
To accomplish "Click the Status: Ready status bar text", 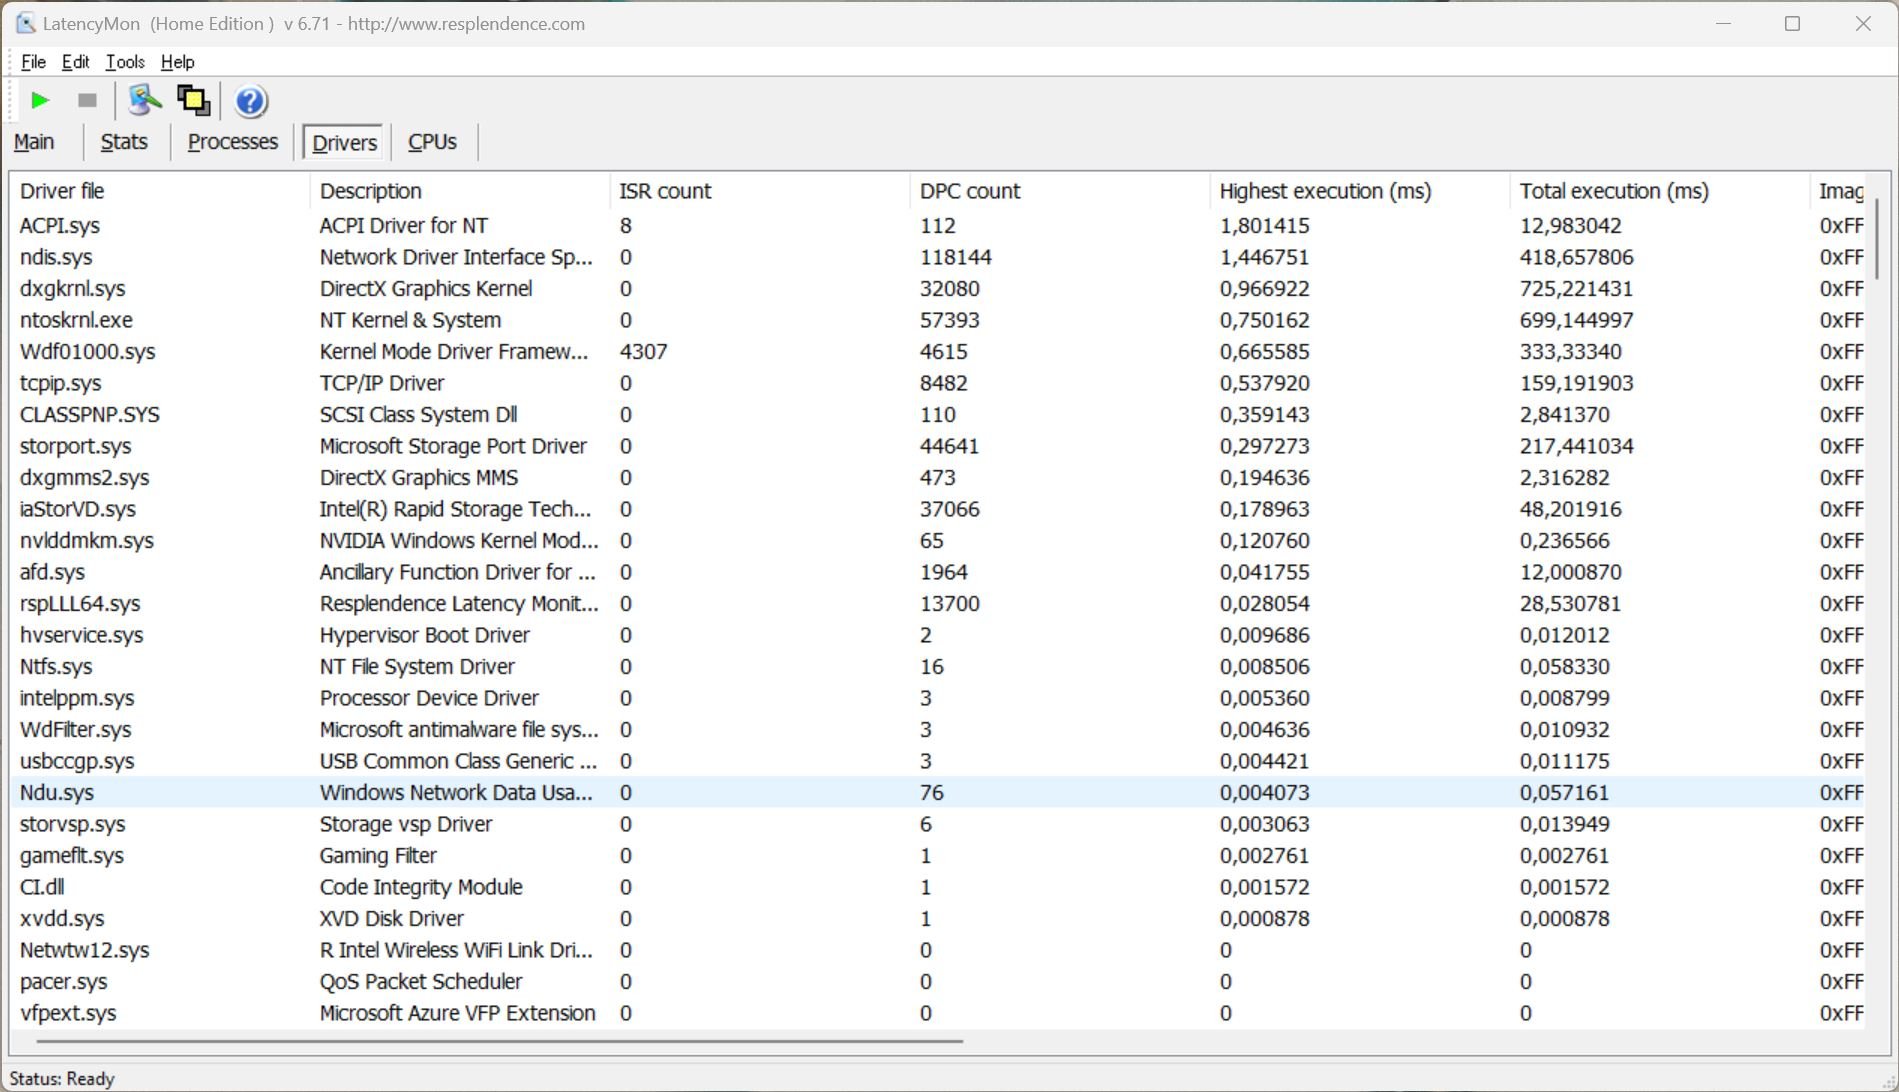I will pyautogui.click(x=62, y=1079).
